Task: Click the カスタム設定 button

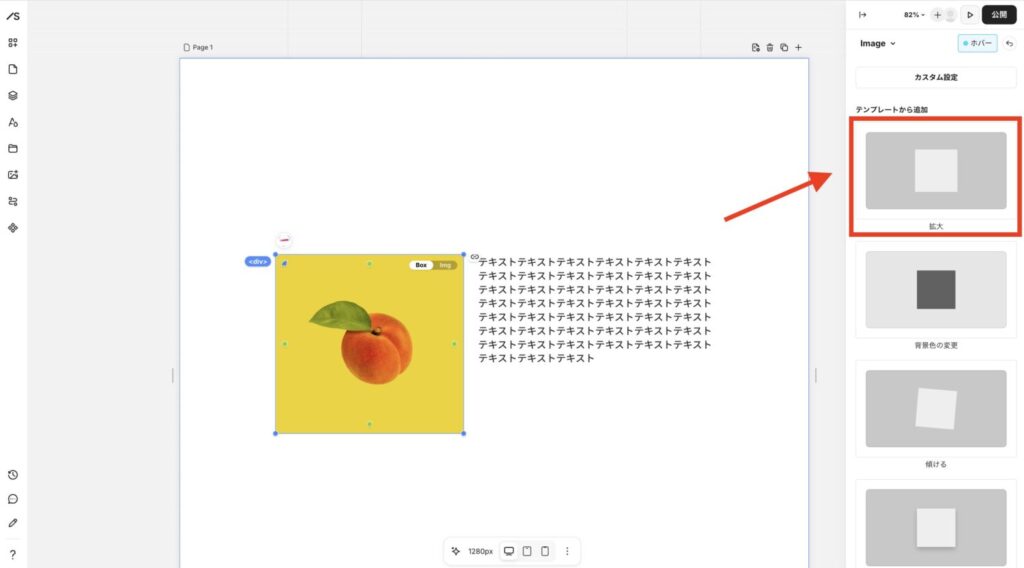Action: point(936,78)
